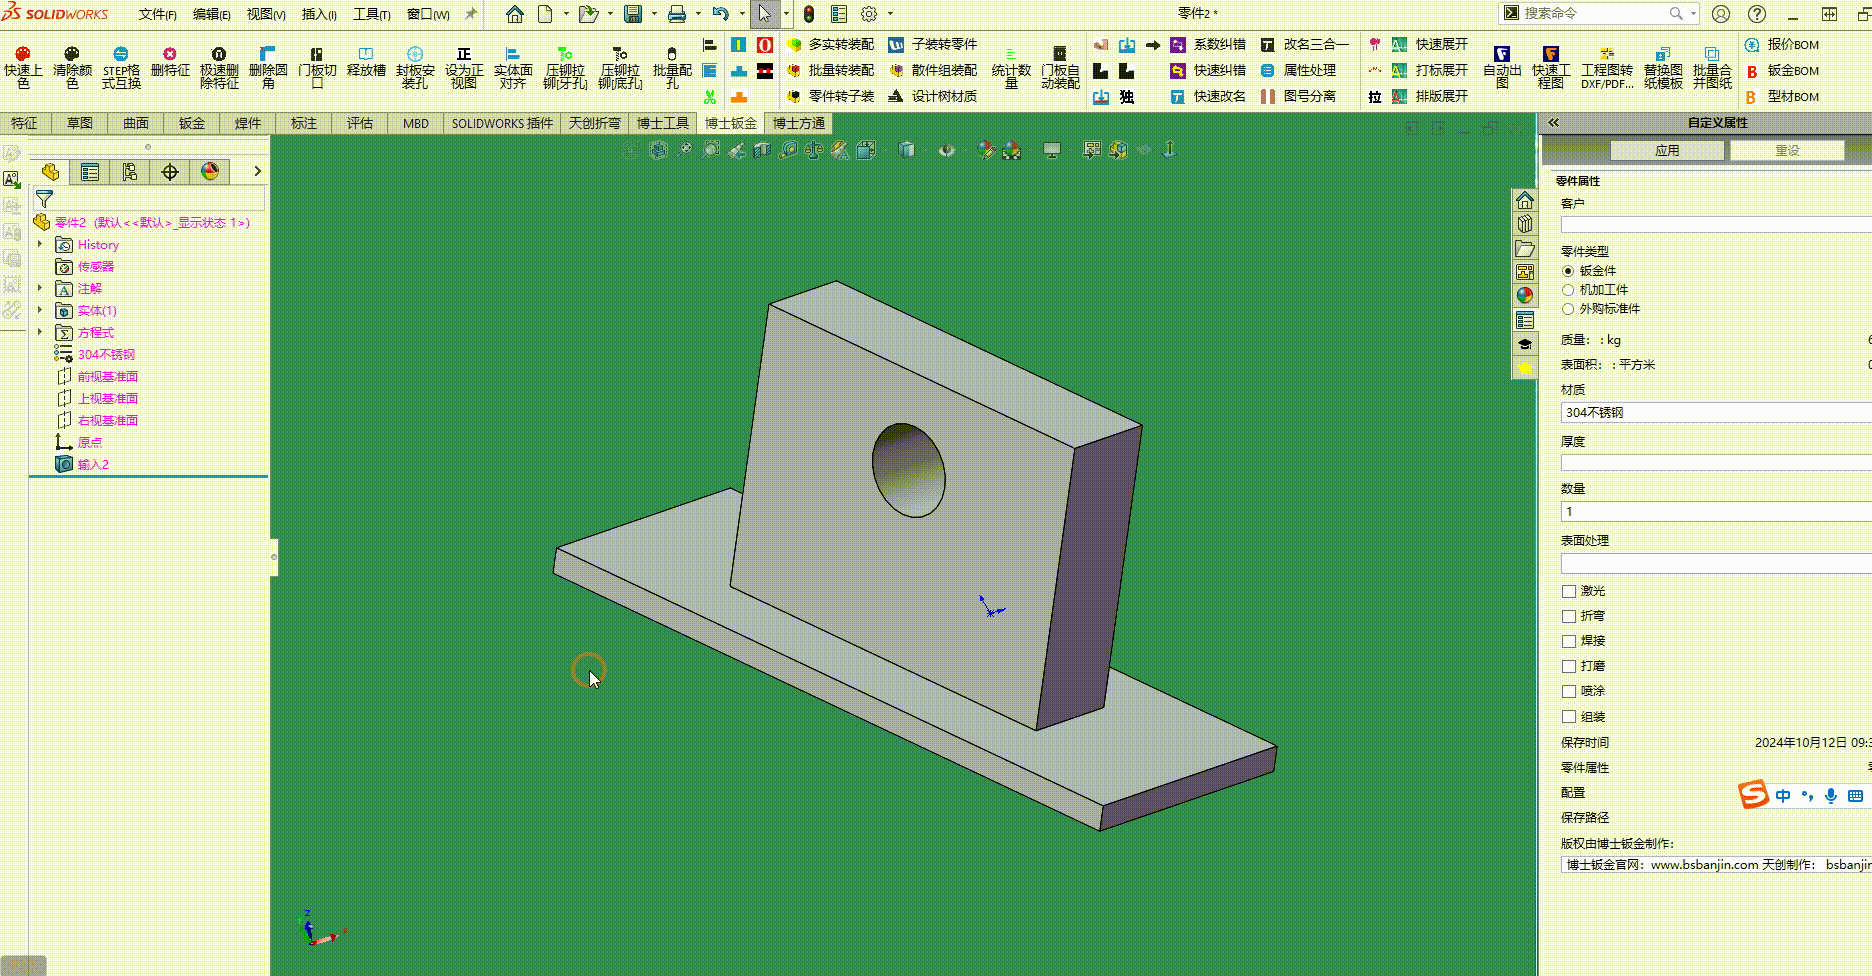The image size is (1872, 976).
Task: Click the 清除颜色 clear color tool
Action: coord(72,66)
